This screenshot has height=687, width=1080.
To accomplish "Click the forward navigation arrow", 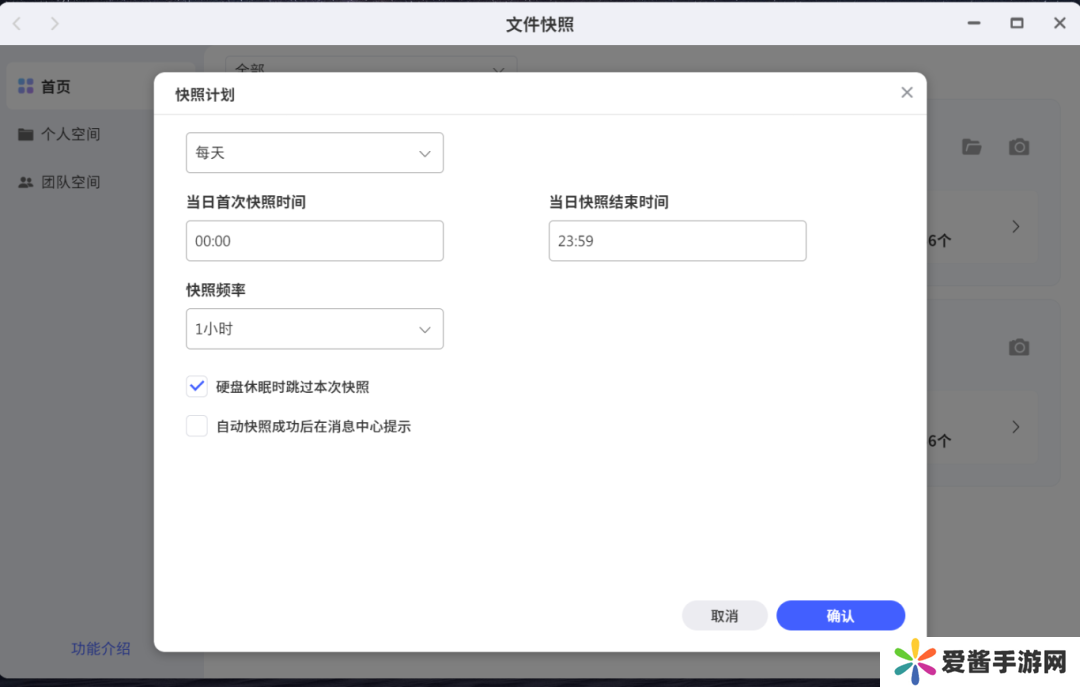I will pos(54,23).
